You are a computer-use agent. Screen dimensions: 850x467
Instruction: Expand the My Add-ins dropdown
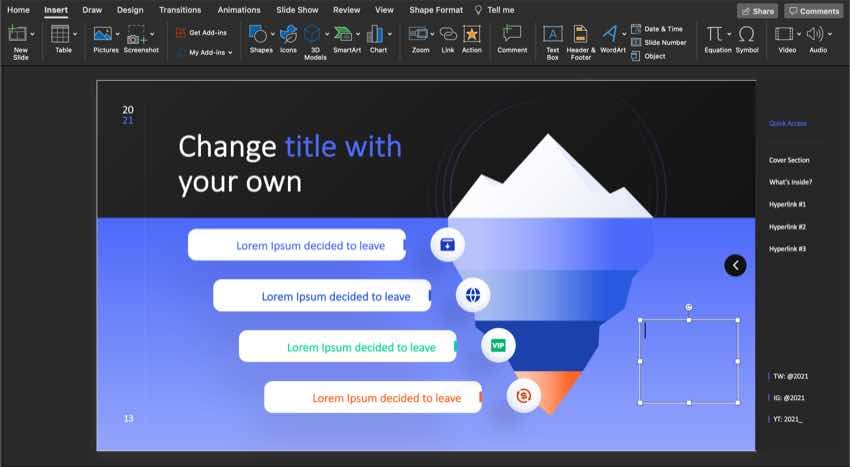point(230,52)
